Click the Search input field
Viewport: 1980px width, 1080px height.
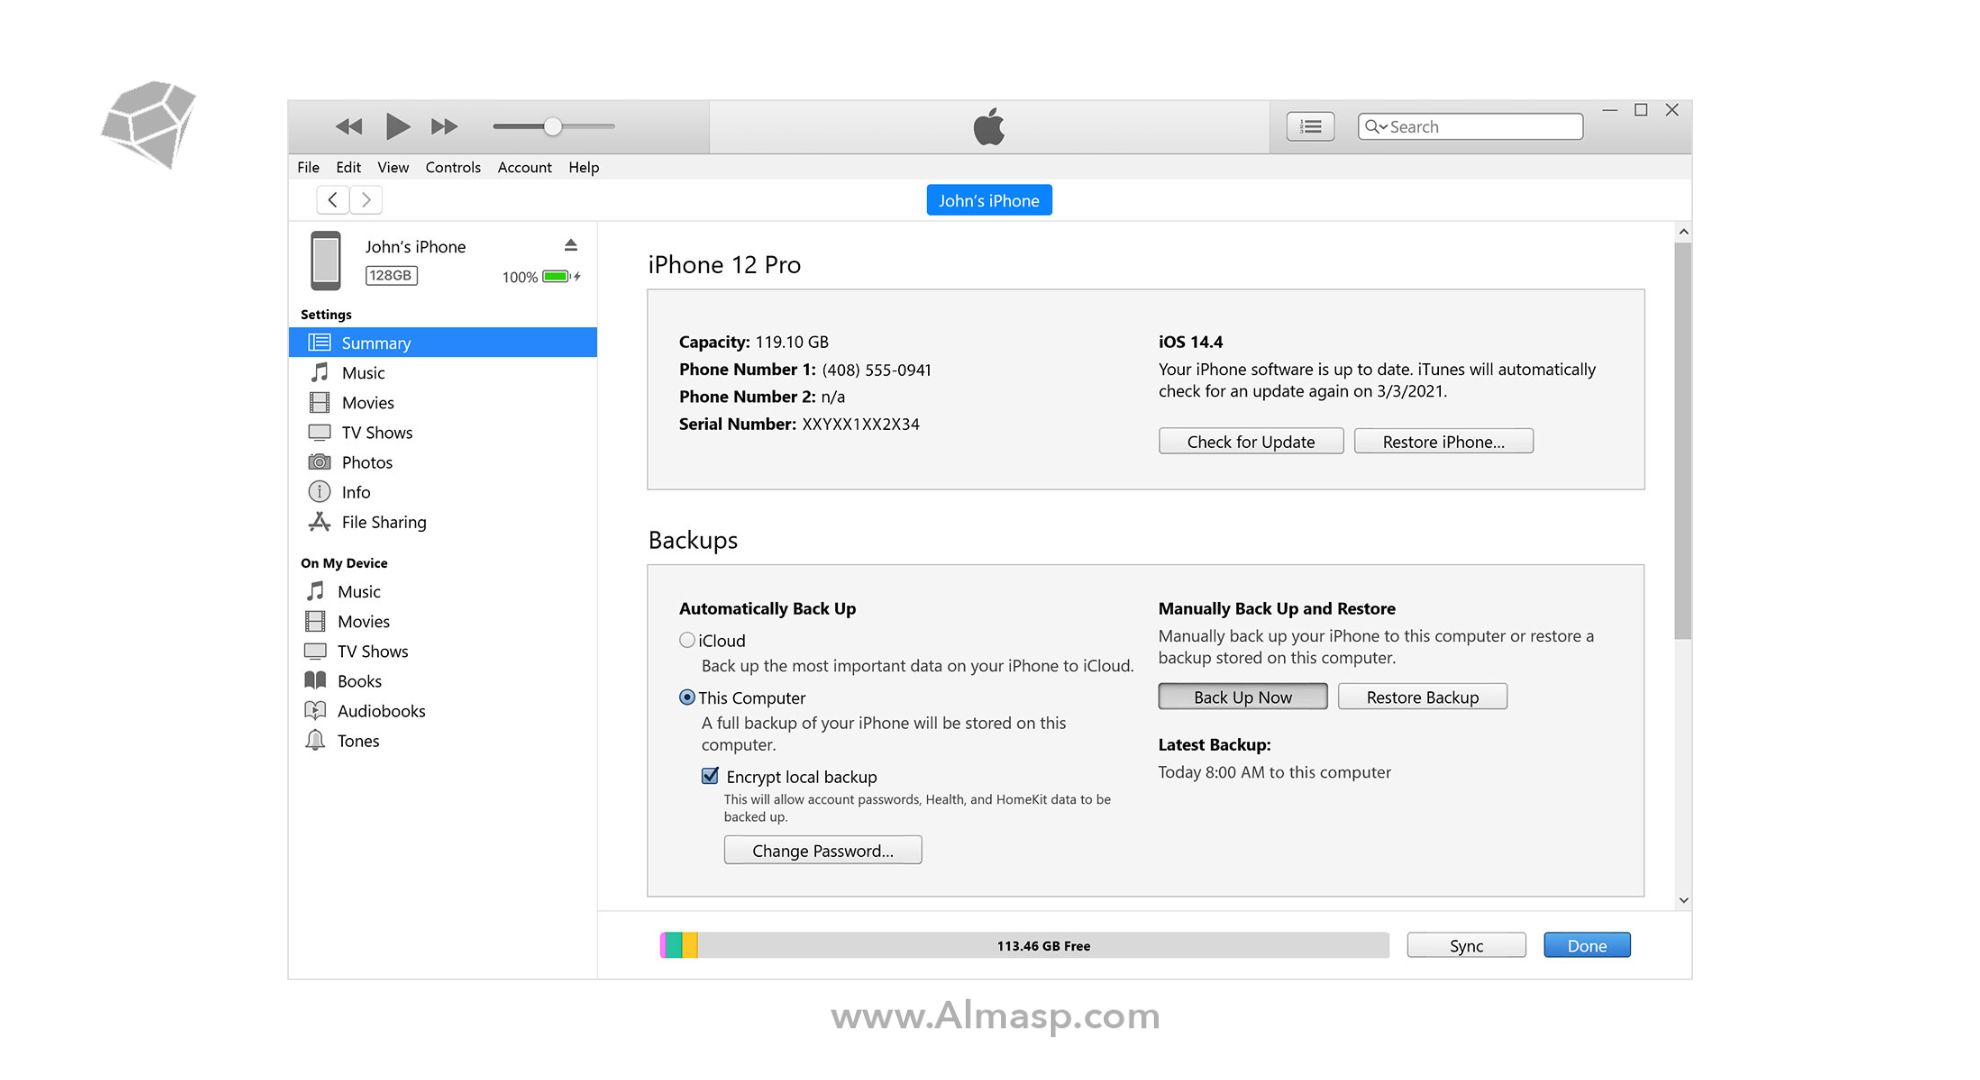[x=1470, y=126]
